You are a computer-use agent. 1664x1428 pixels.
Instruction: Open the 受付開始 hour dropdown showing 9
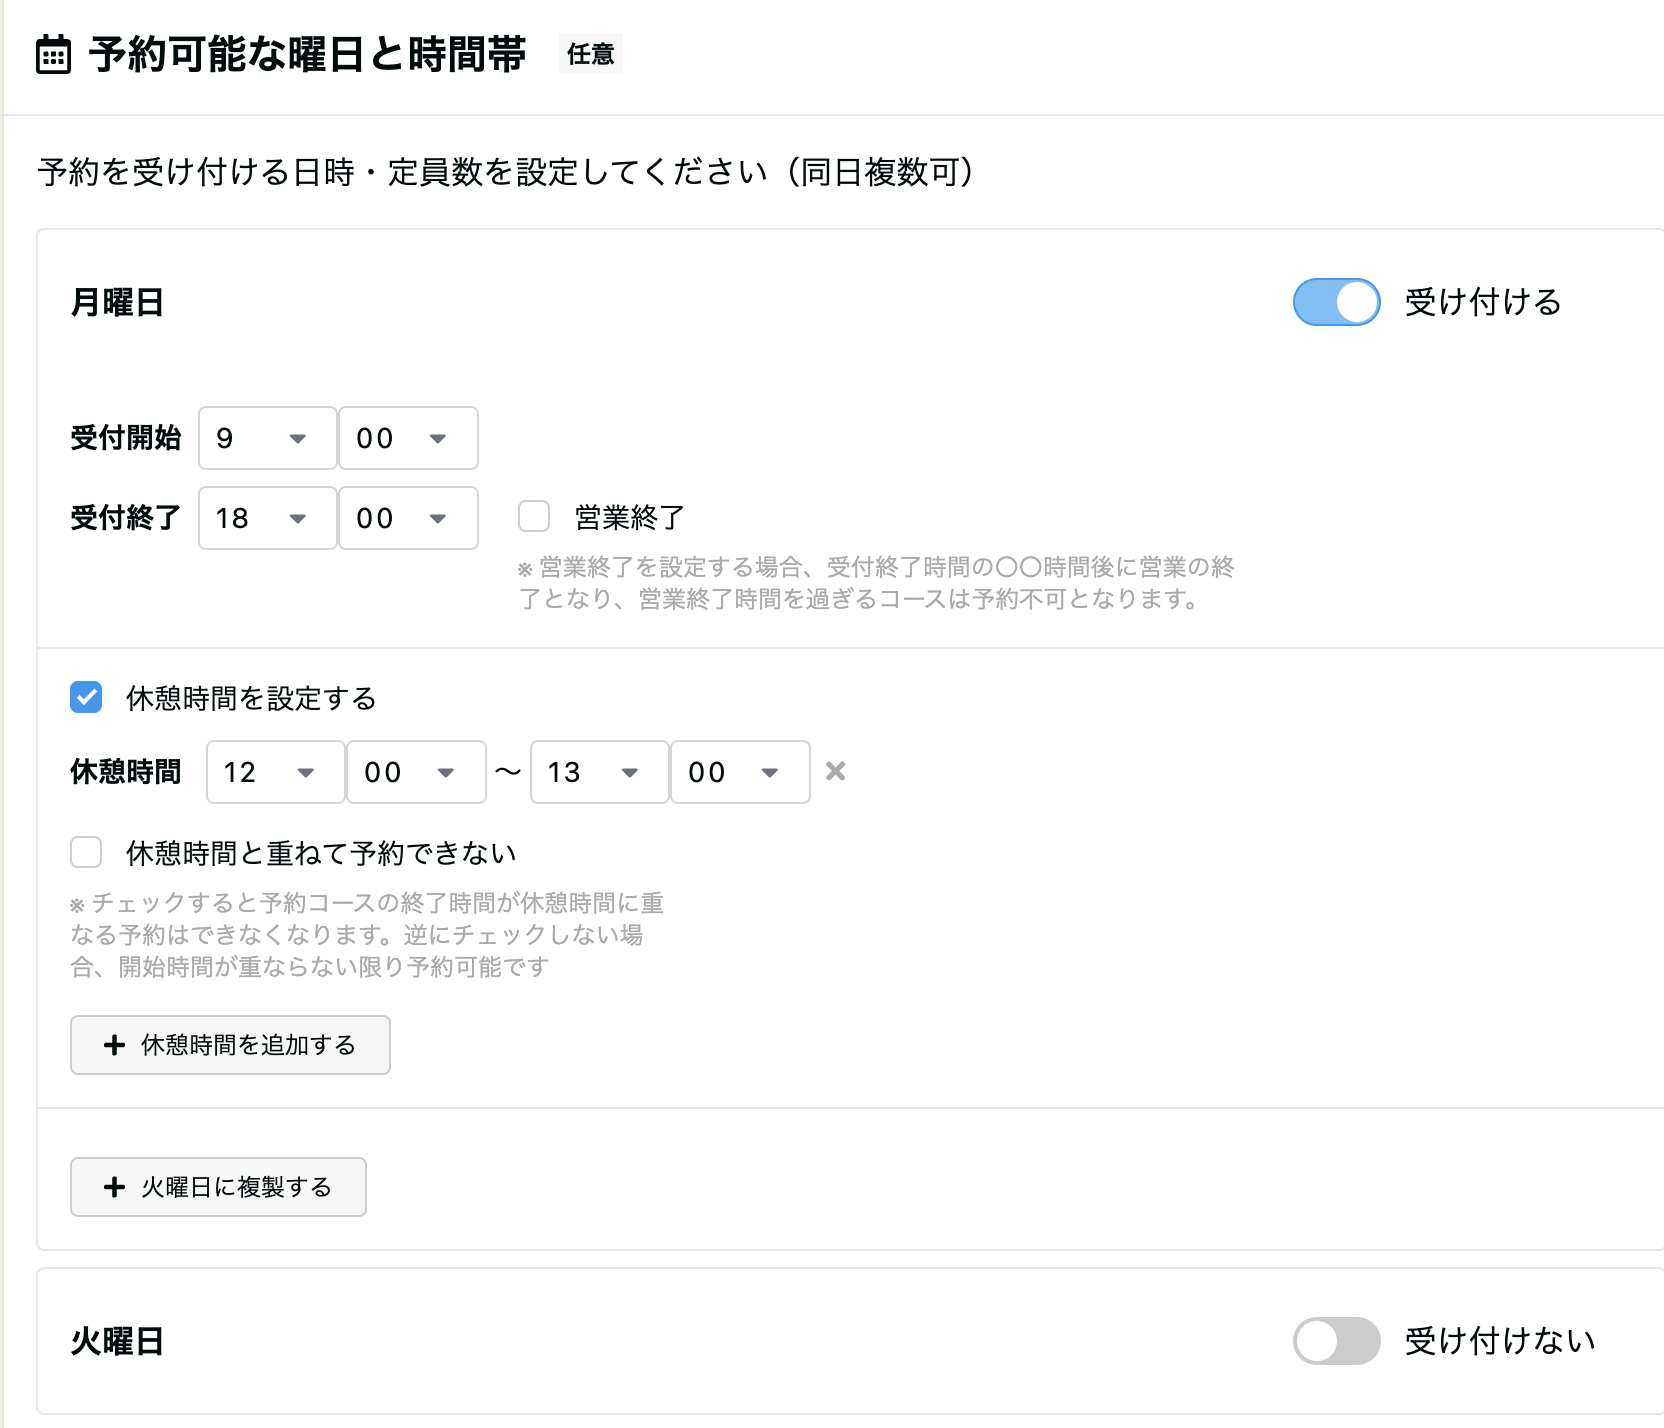(267, 438)
